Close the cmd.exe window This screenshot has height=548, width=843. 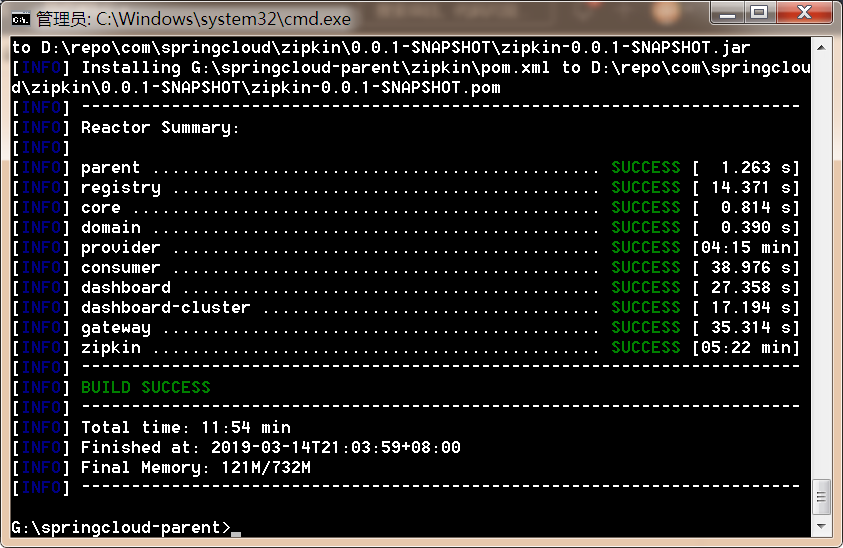[804, 13]
